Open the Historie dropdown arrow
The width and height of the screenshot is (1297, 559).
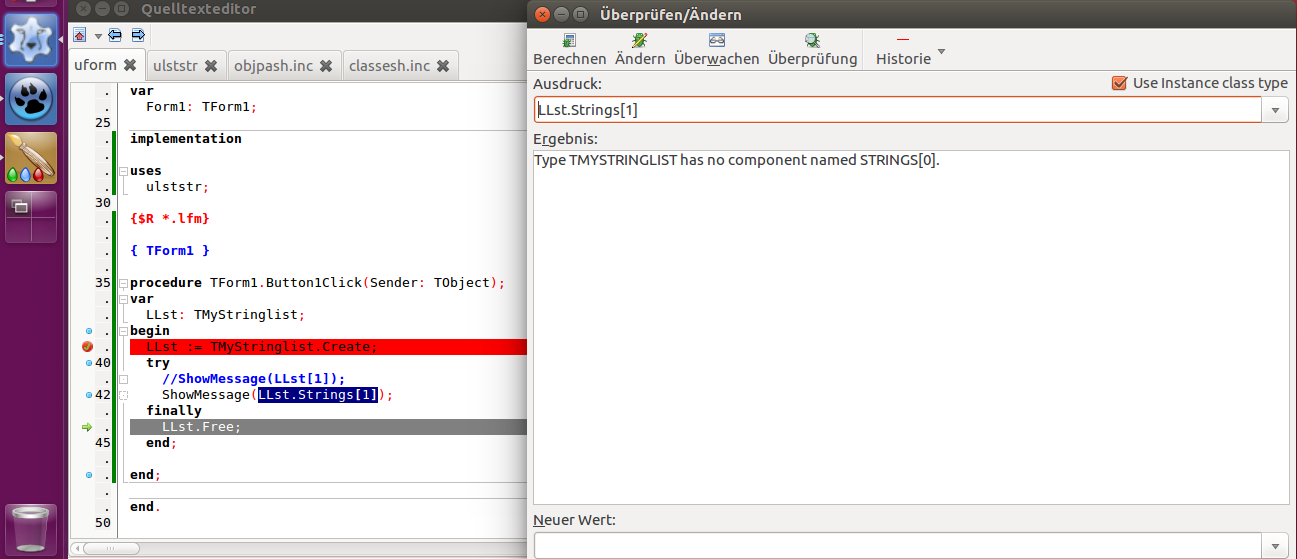tap(941, 52)
